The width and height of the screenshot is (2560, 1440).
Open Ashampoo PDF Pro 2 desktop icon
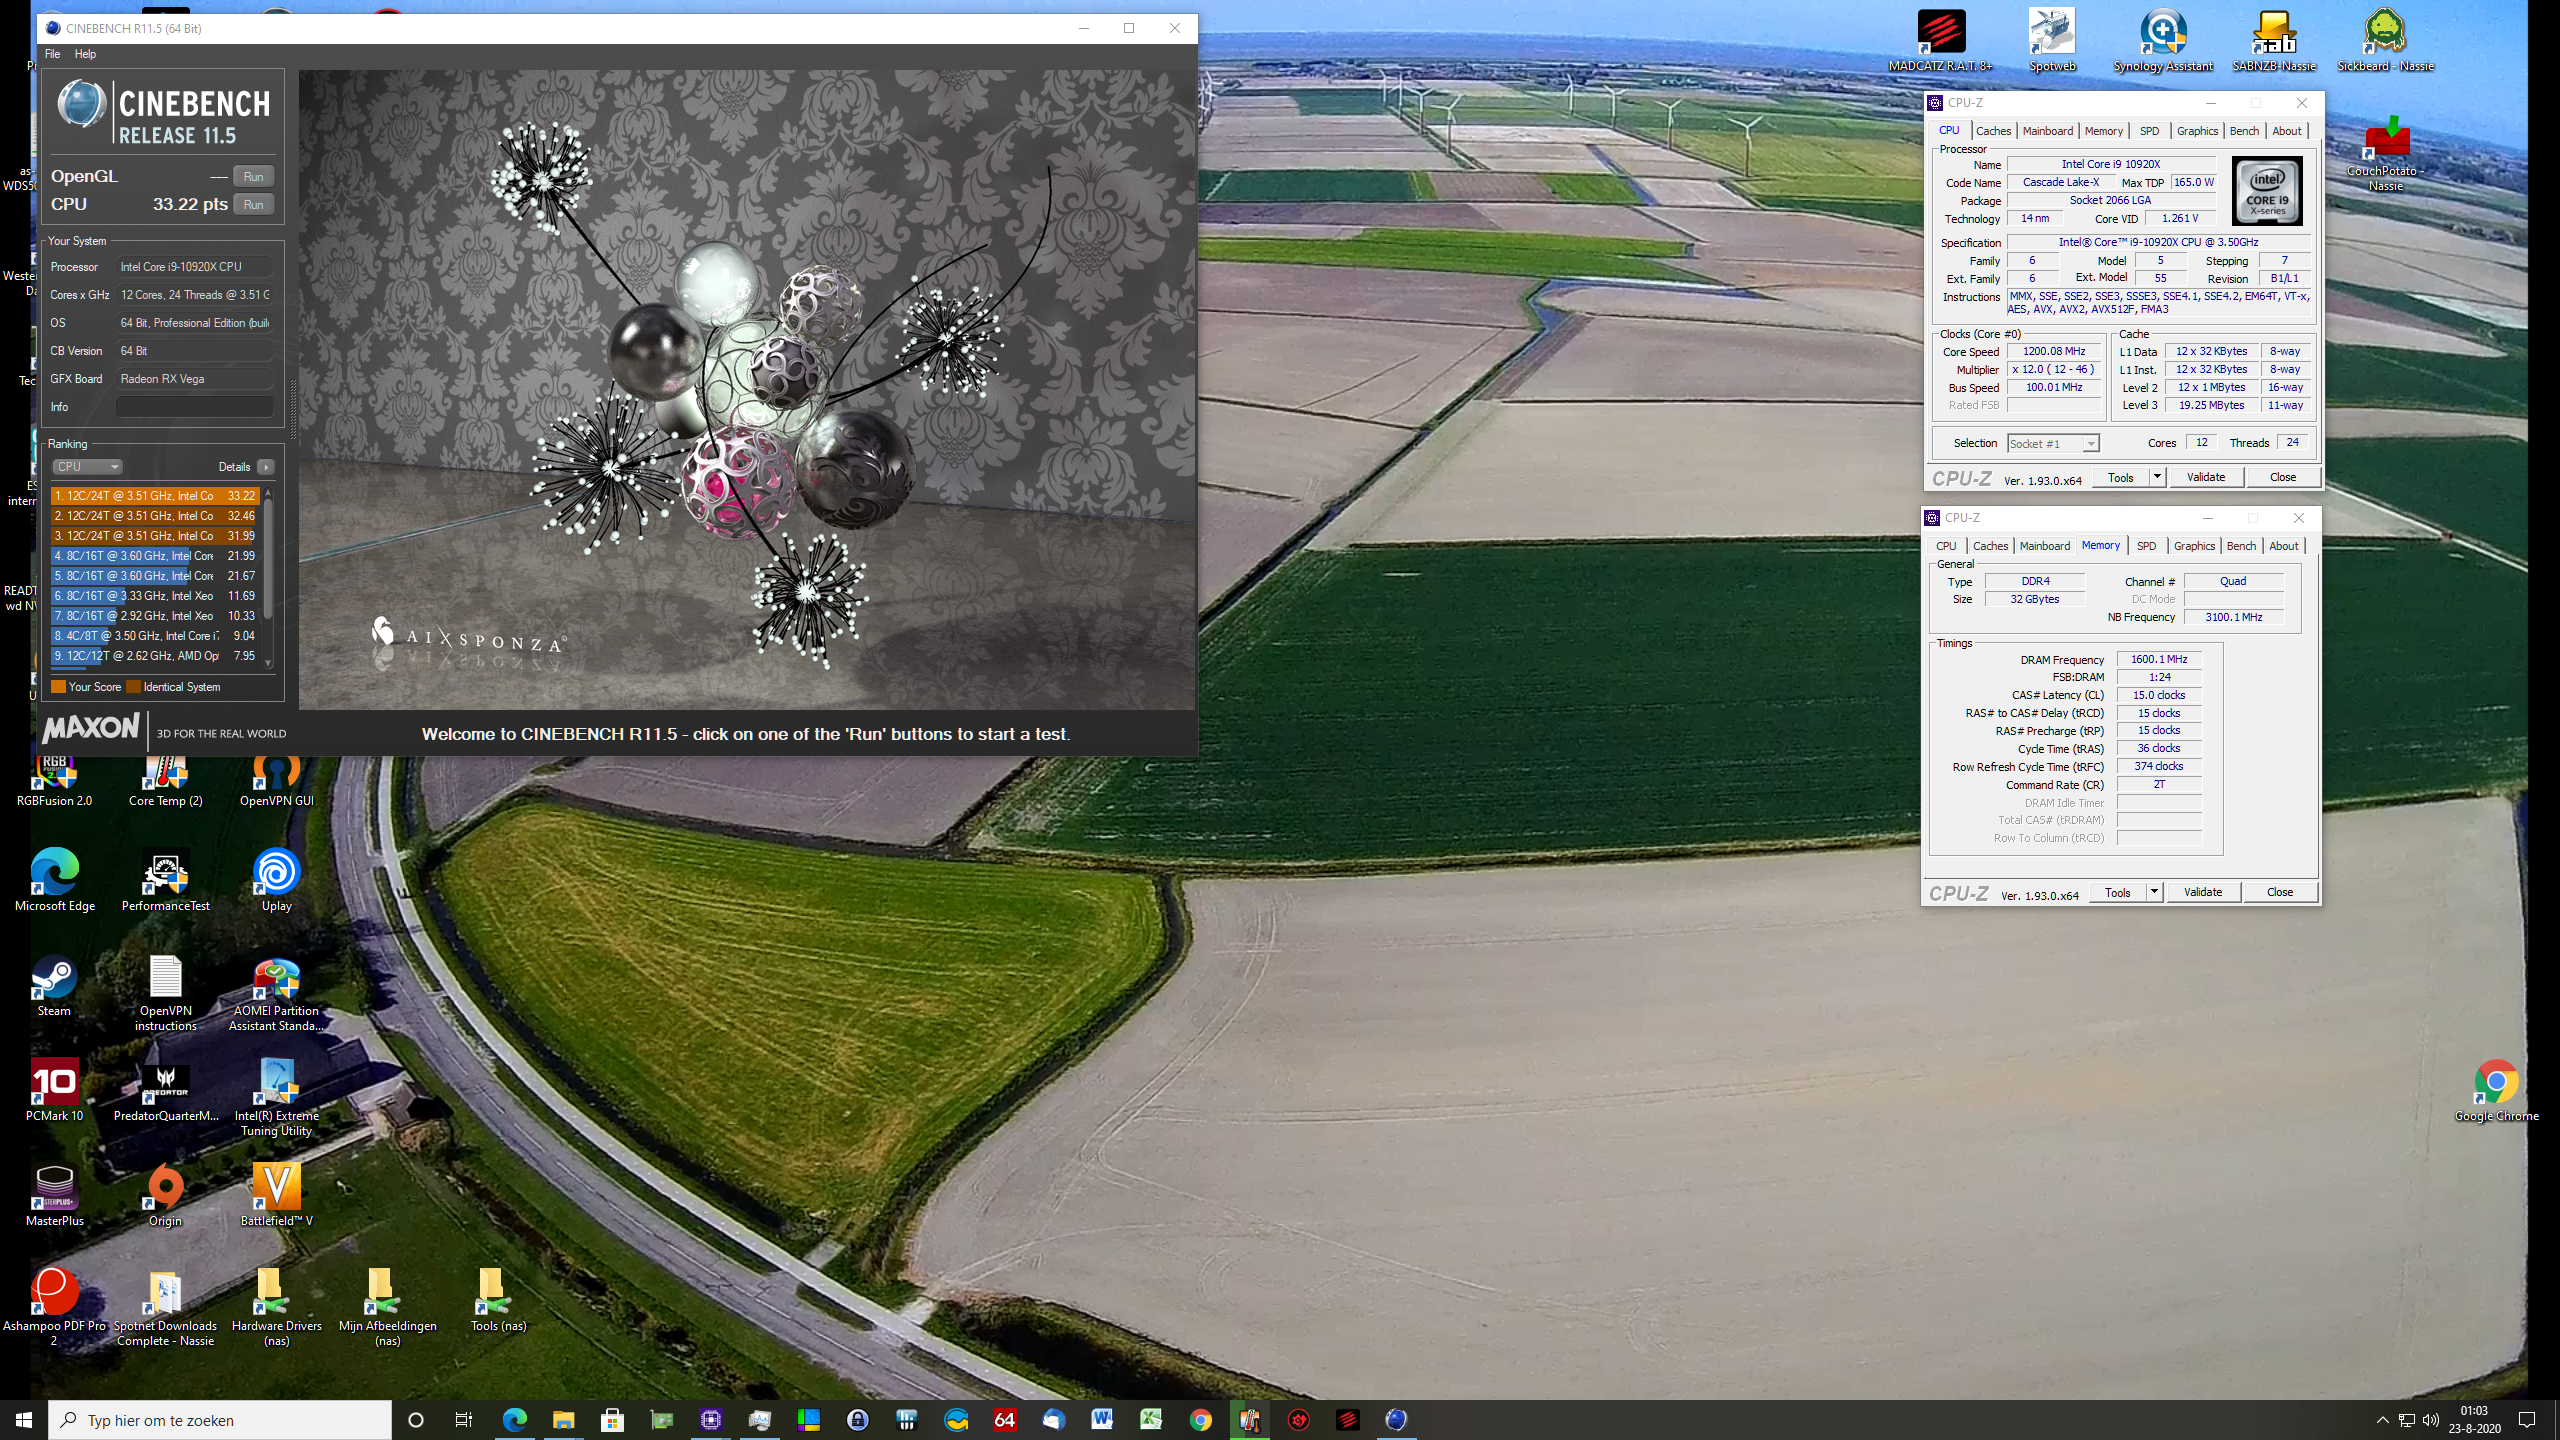point(54,1308)
